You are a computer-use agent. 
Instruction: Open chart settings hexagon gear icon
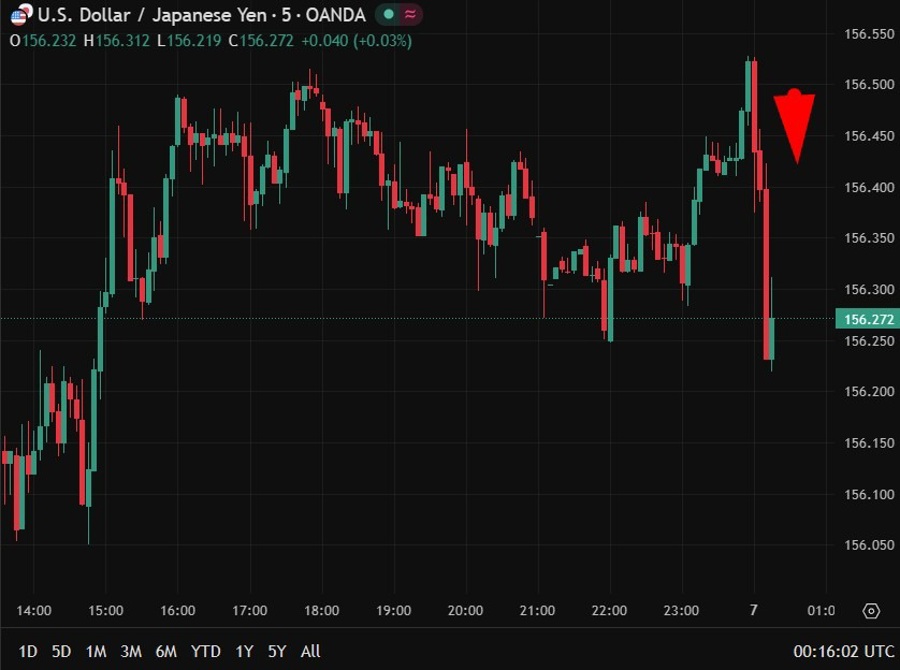point(871,611)
